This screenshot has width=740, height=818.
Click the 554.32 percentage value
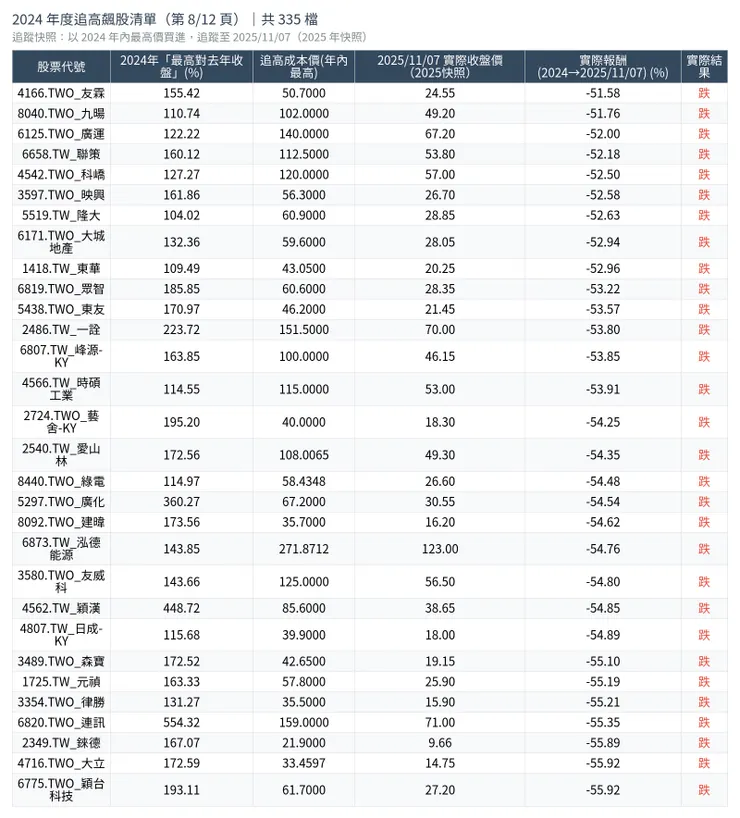pyautogui.click(x=181, y=722)
